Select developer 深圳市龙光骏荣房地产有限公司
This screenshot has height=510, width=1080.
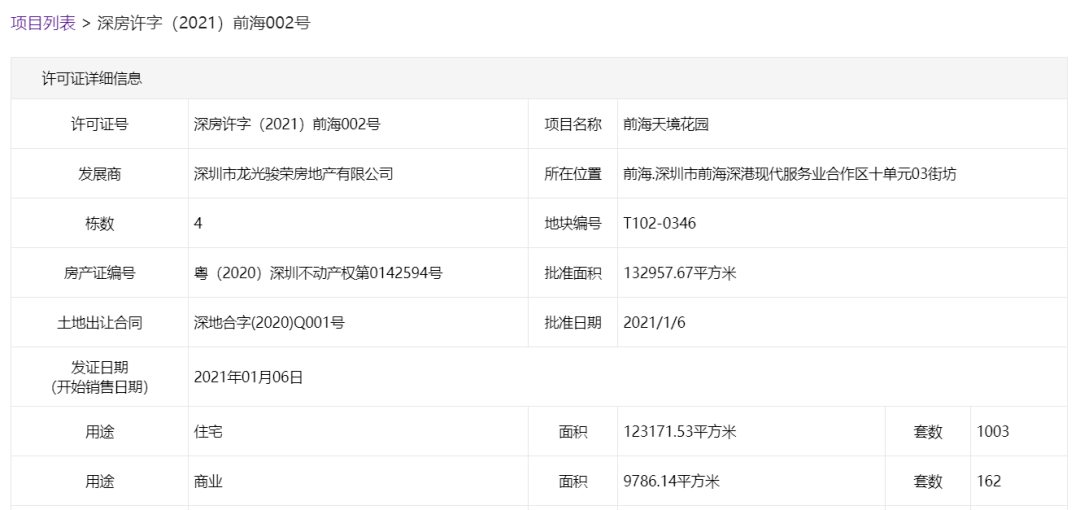pyautogui.click(x=293, y=174)
